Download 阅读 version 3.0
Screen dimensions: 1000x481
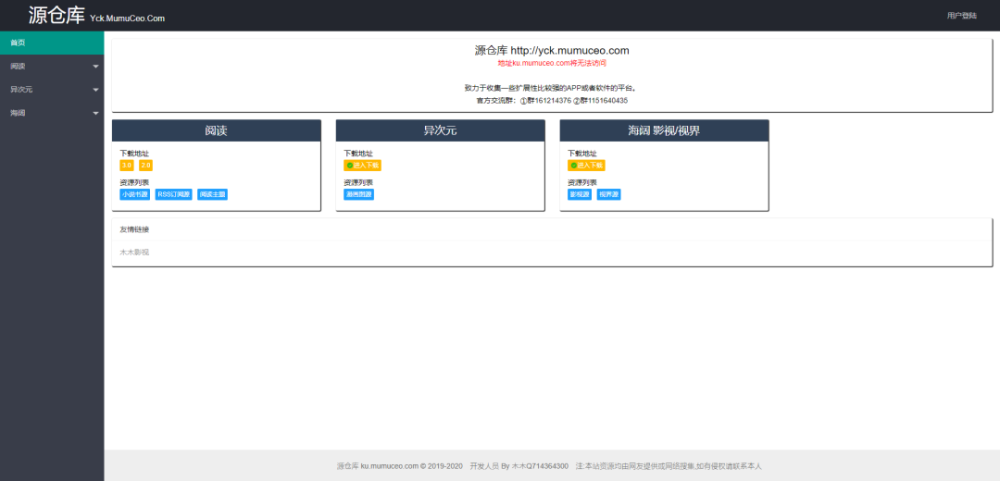point(127,165)
